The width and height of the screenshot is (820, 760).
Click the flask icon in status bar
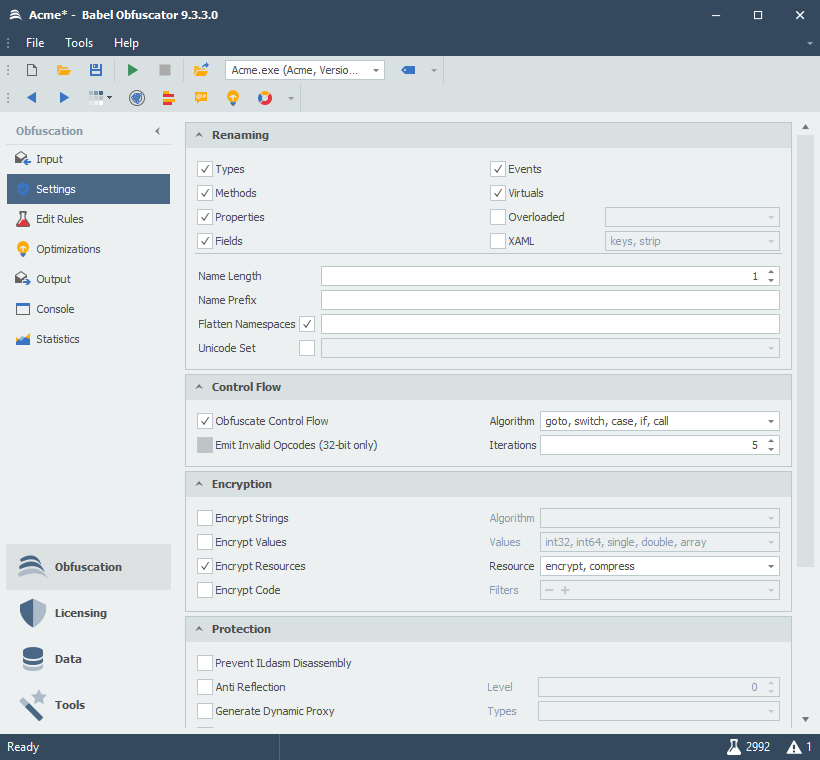733,747
